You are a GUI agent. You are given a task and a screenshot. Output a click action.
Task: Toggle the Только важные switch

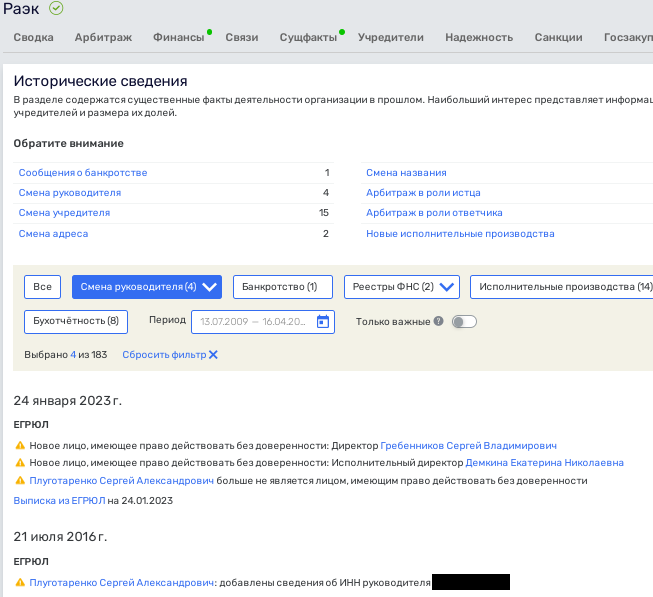click(464, 322)
